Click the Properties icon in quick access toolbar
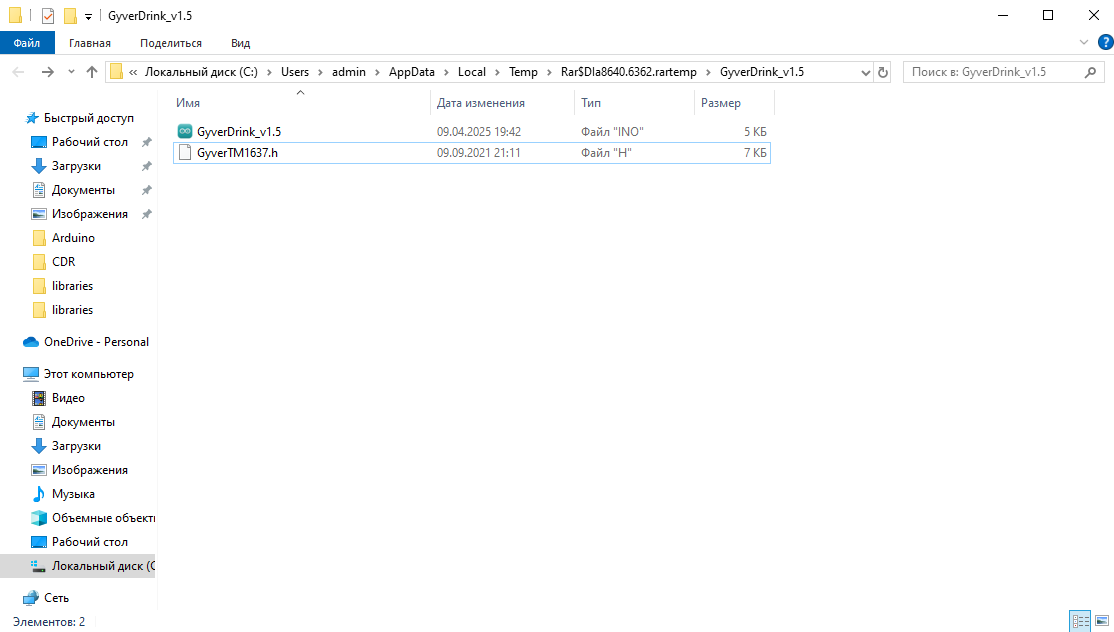The height and width of the screenshot is (632, 1114). point(47,16)
